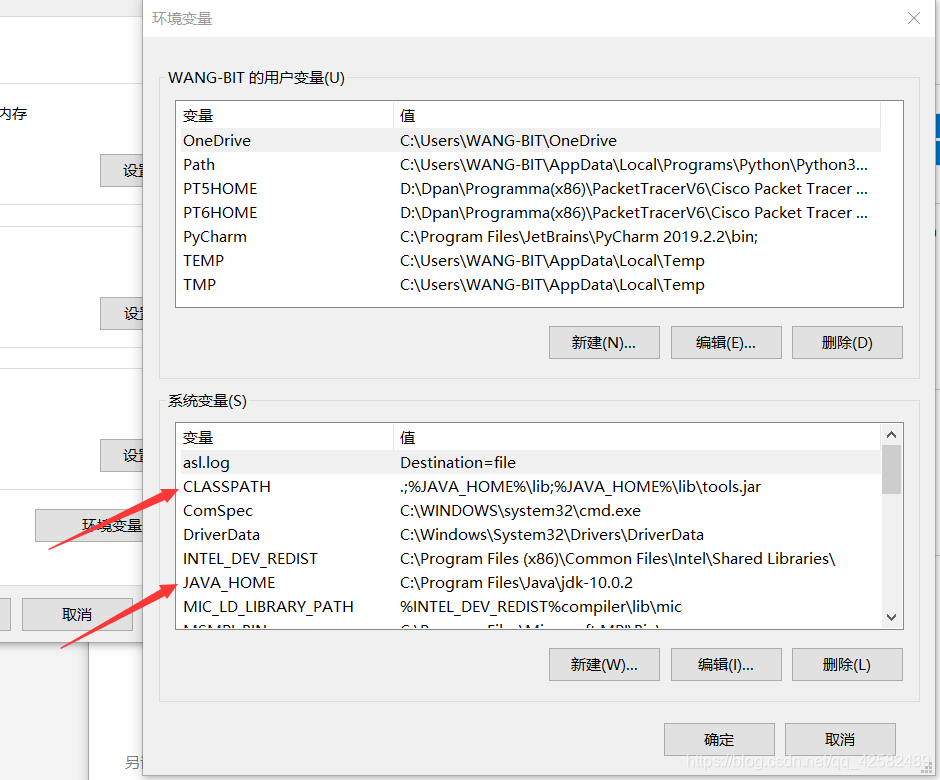Click system variables scrollbar down arrow
This screenshot has width=940, height=780.
point(891,617)
